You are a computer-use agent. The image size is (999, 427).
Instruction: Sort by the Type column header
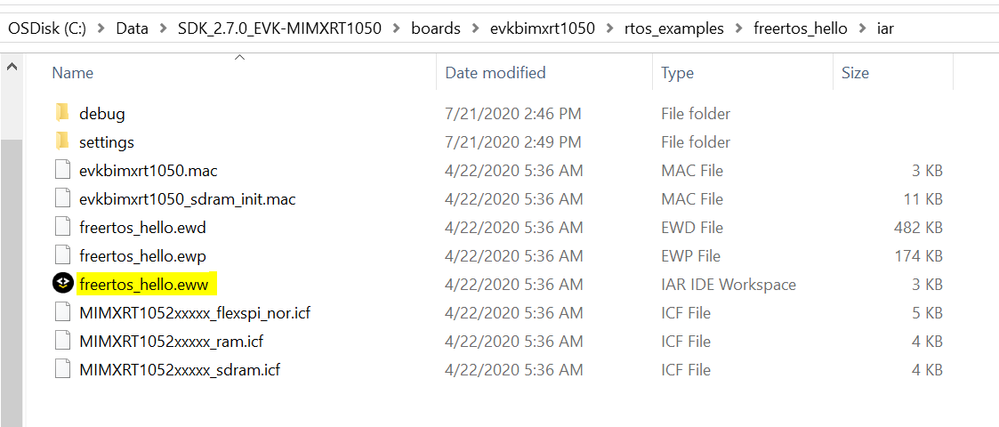[677, 73]
